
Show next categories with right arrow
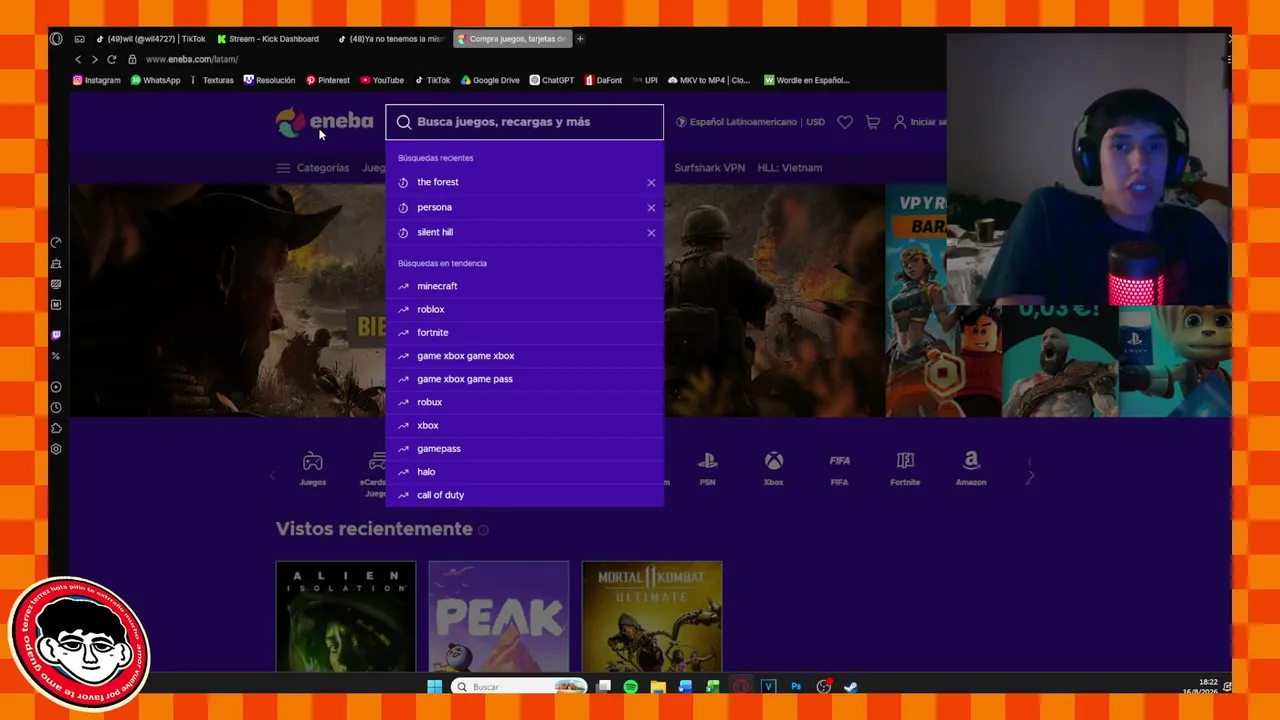(x=1030, y=477)
